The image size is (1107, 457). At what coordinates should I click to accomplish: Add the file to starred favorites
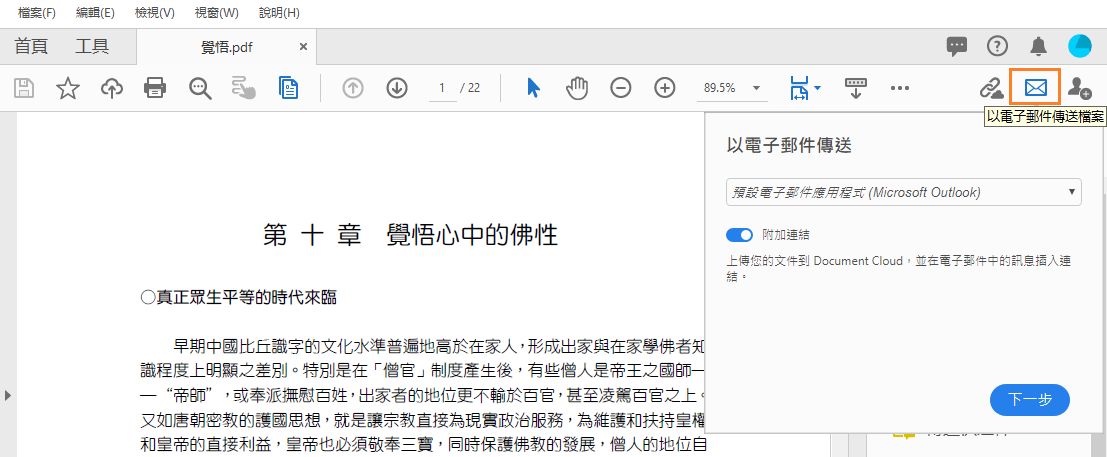click(x=68, y=88)
